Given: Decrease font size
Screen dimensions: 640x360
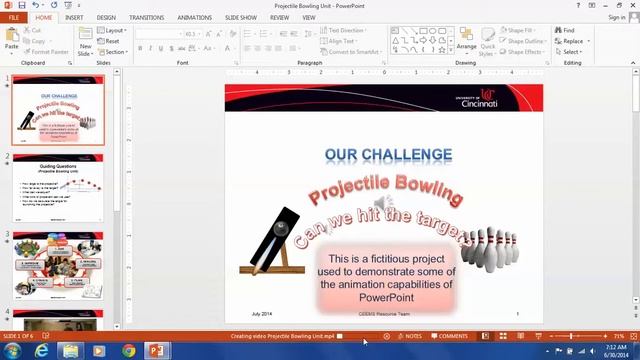Looking at the screenshot, I should (x=219, y=34).
